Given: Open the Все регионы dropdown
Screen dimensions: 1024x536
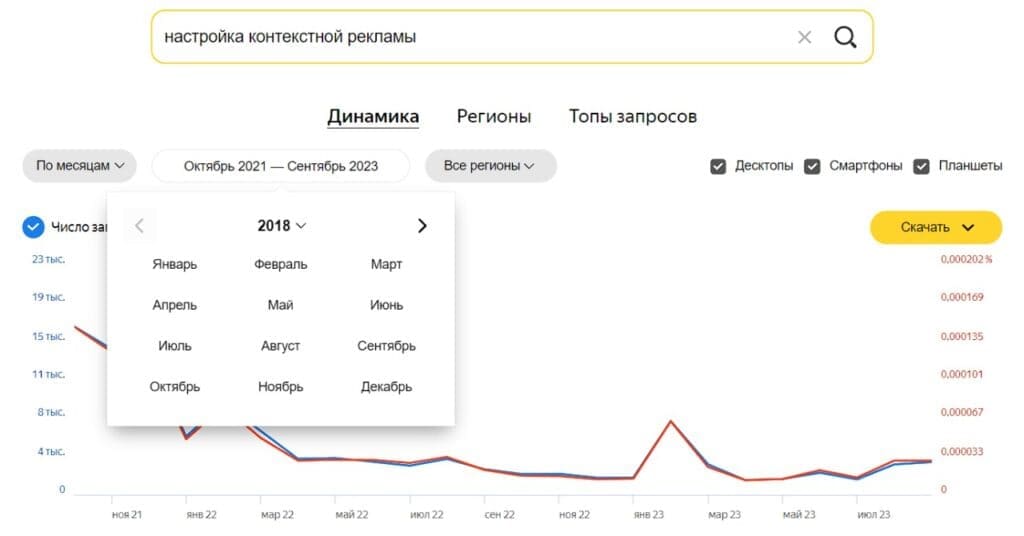Looking at the screenshot, I should [490, 166].
